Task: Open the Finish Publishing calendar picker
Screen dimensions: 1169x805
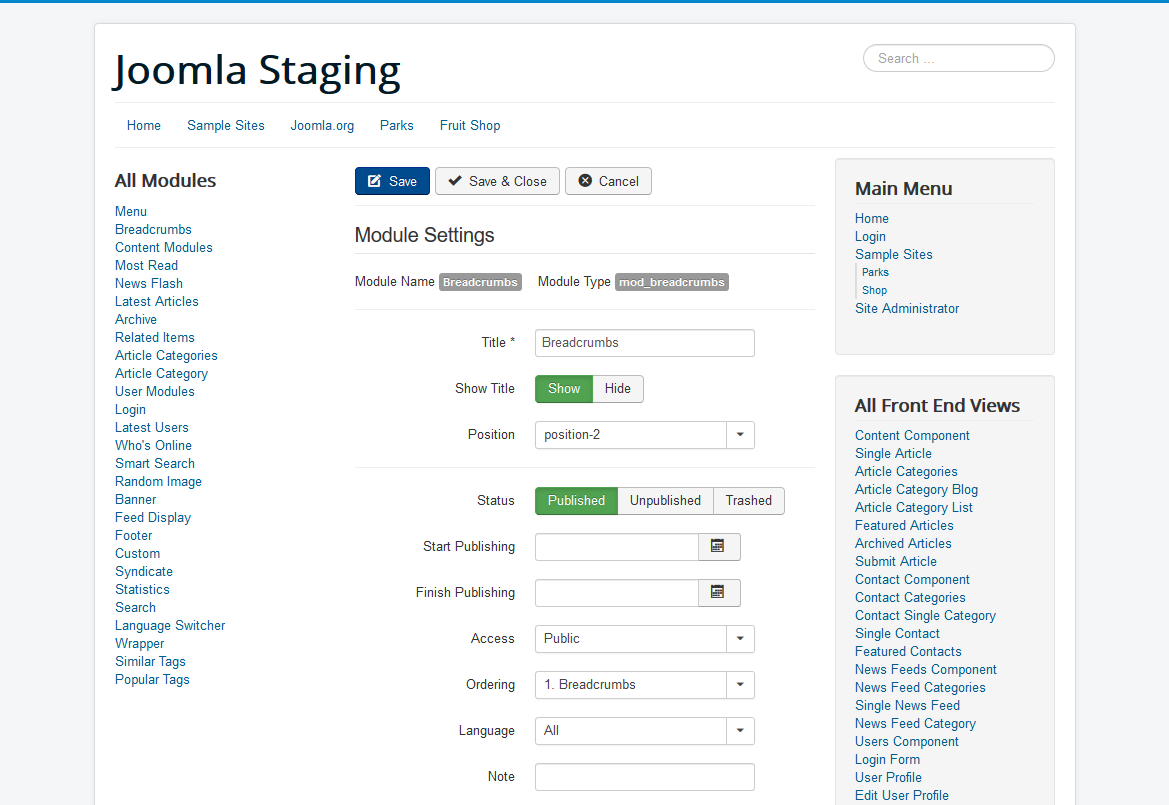Action: click(719, 593)
